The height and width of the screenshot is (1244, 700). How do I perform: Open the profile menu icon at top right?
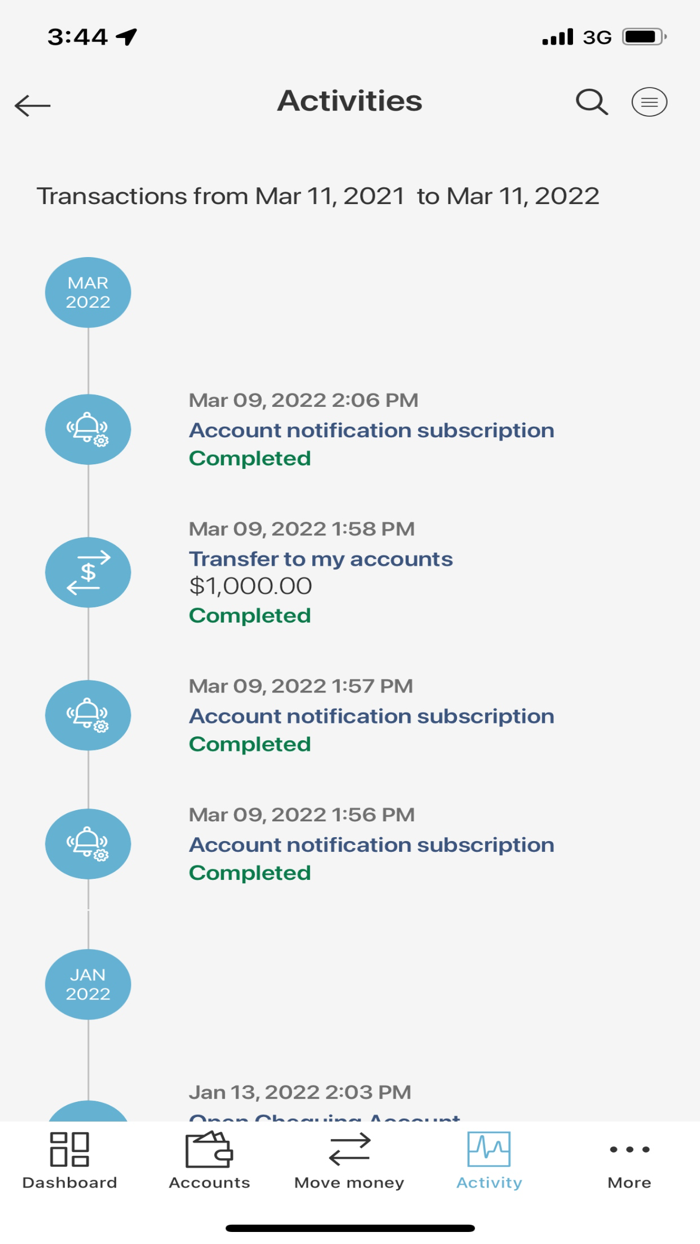pyautogui.click(x=649, y=102)
